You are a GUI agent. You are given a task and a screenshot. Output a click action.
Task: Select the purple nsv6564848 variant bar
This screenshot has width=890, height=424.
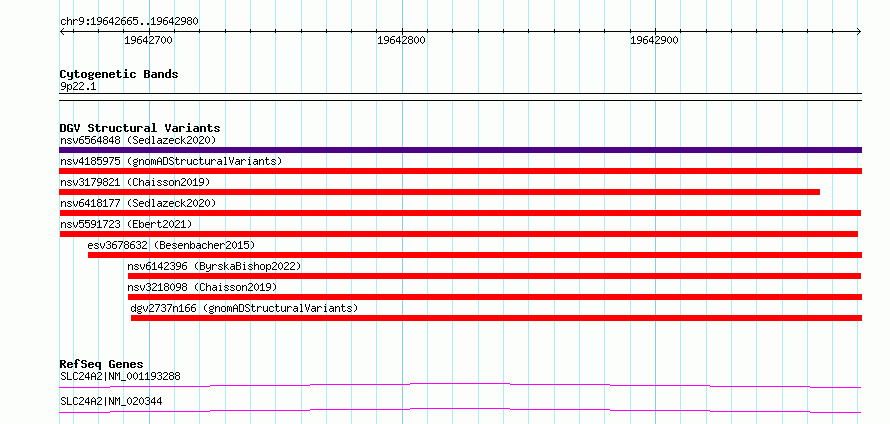point(460,150)
